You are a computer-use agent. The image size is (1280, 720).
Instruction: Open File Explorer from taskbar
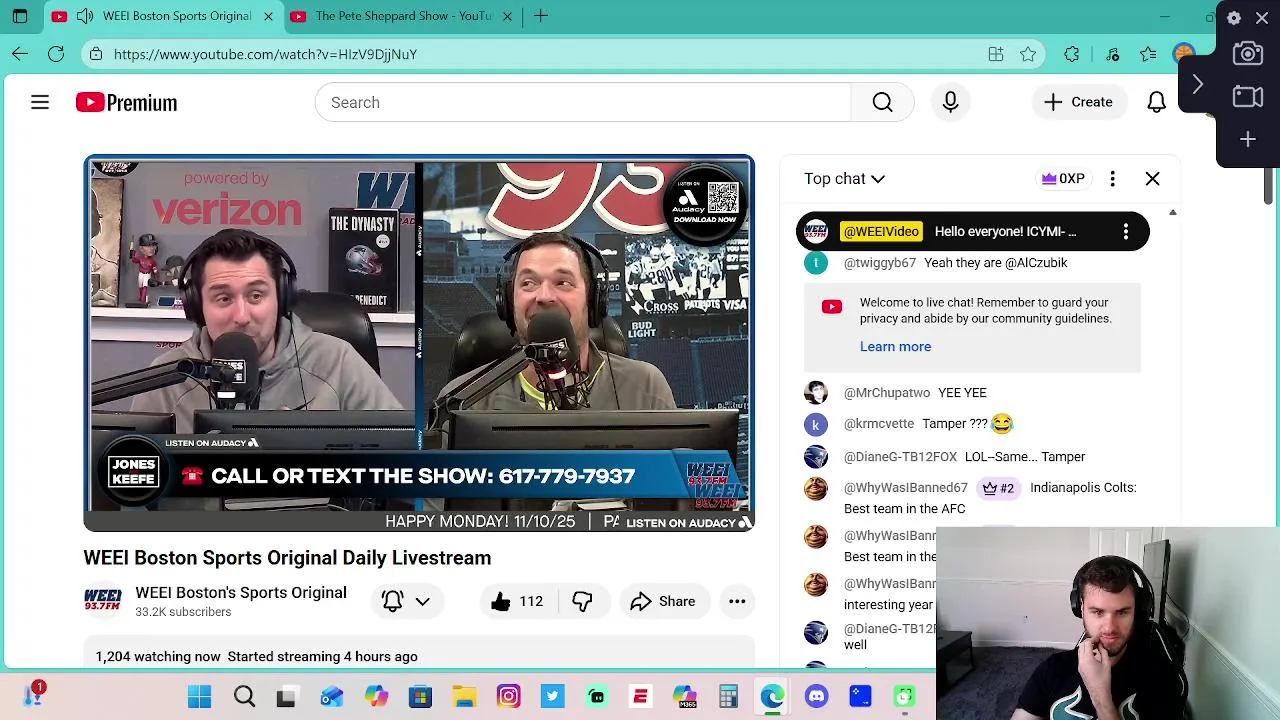(x=464, y=696)
